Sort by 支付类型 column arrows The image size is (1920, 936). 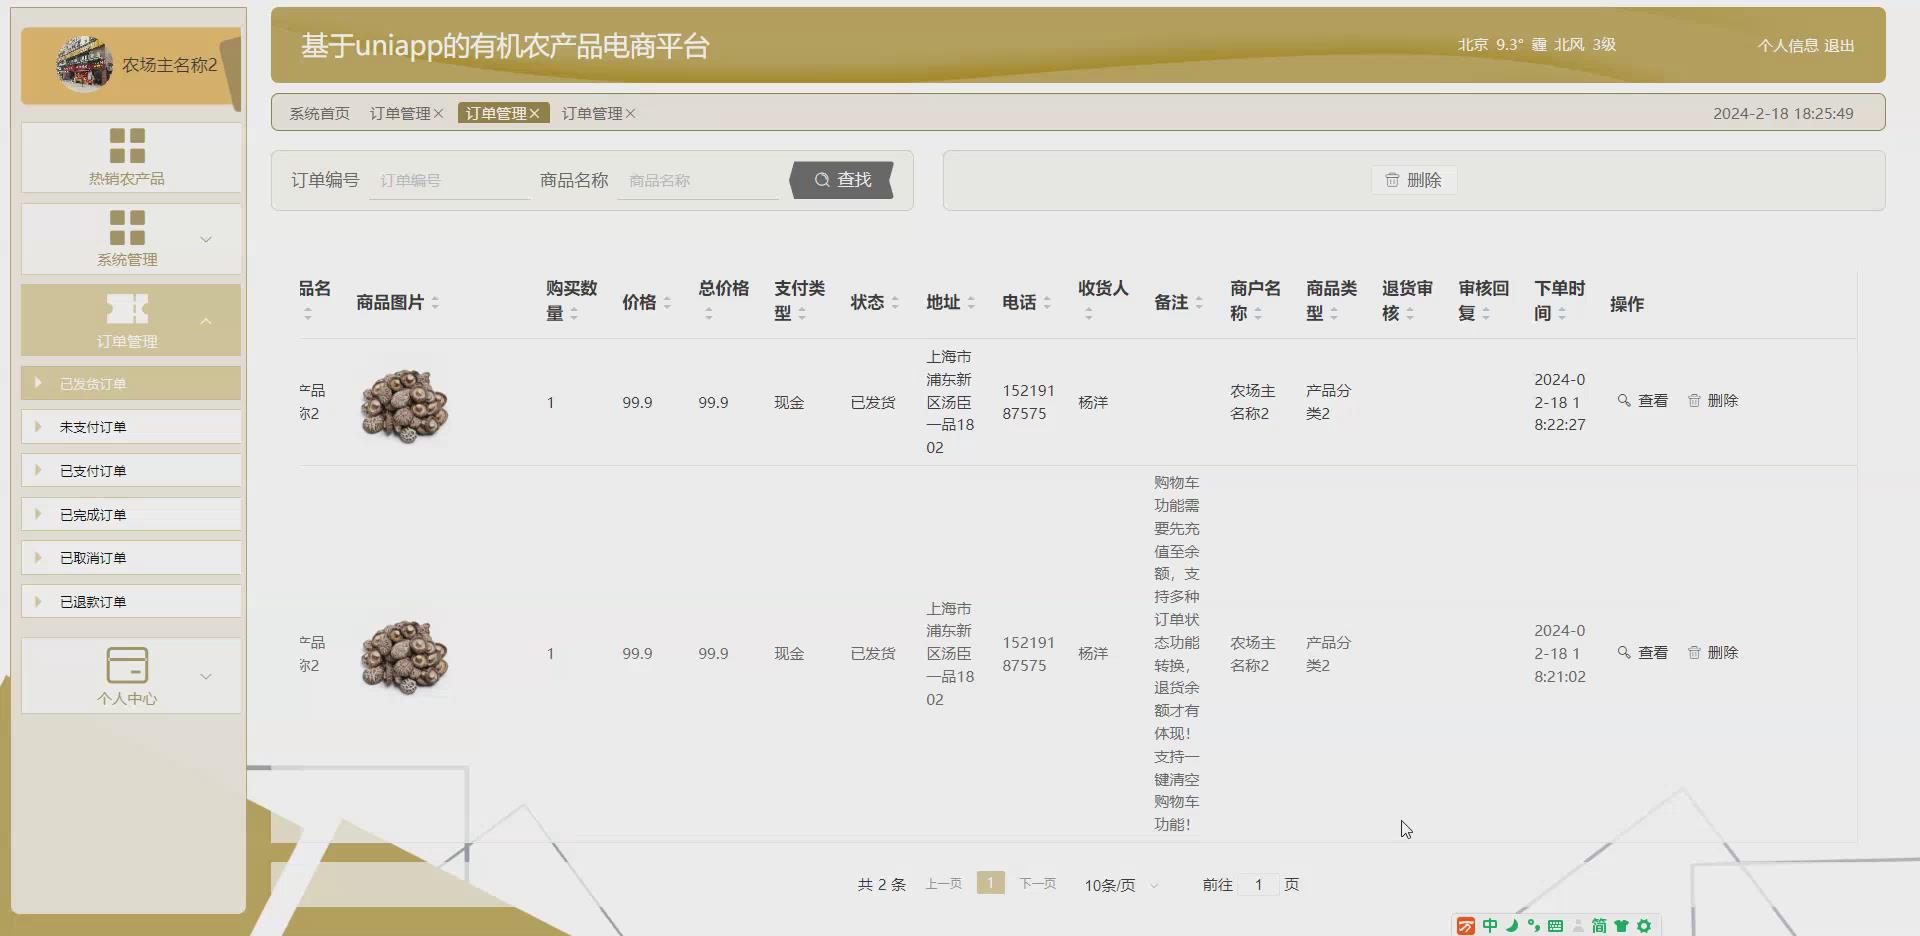[x=802, y=313]
